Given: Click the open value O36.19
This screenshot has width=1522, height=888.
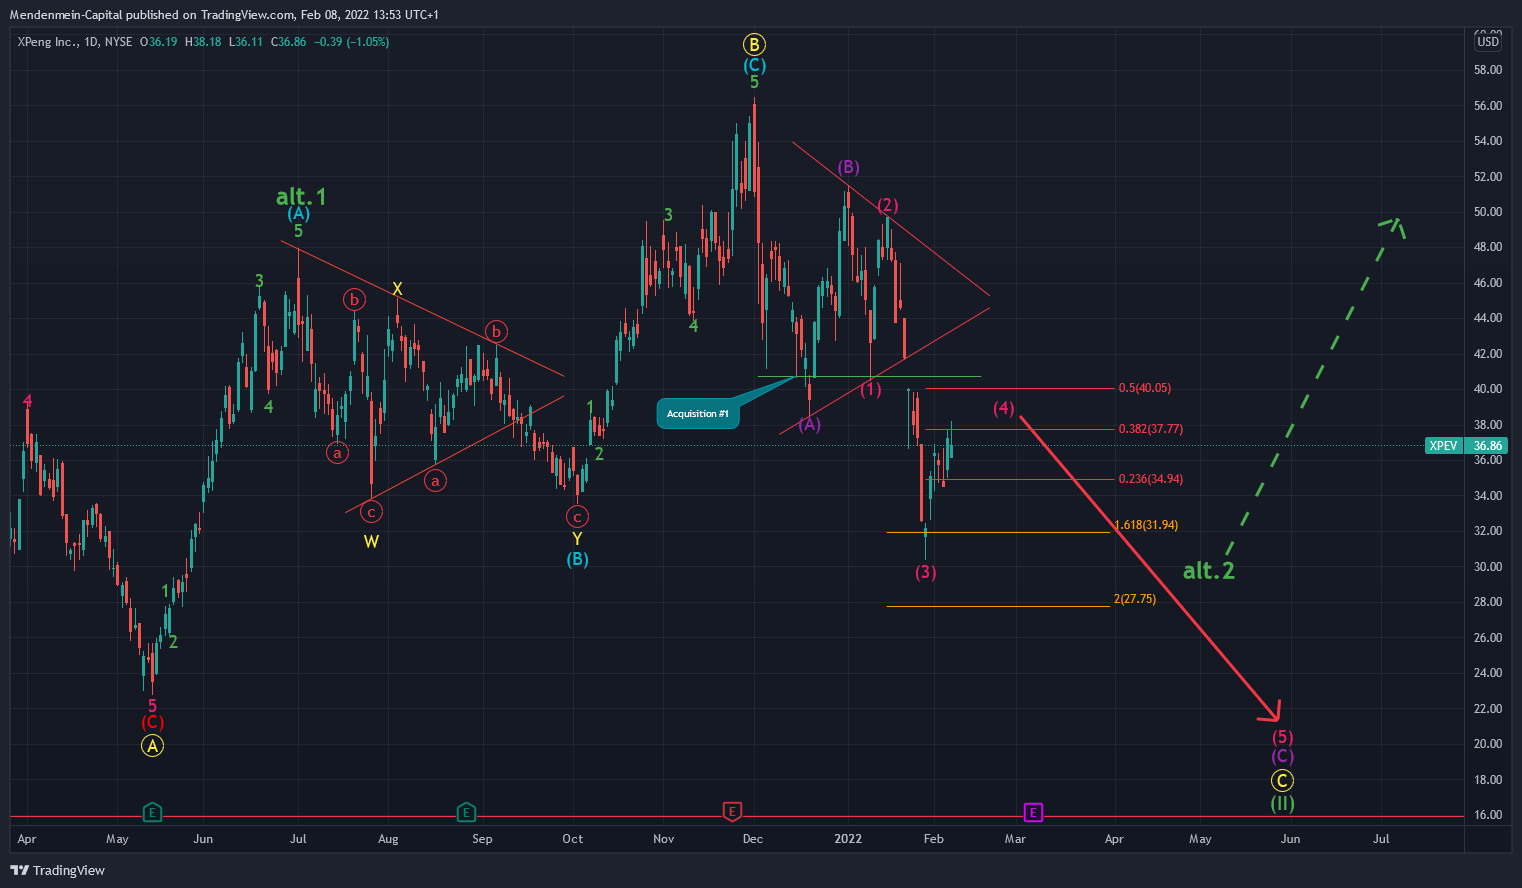Looking at the screenshot, I should (159, 42).
